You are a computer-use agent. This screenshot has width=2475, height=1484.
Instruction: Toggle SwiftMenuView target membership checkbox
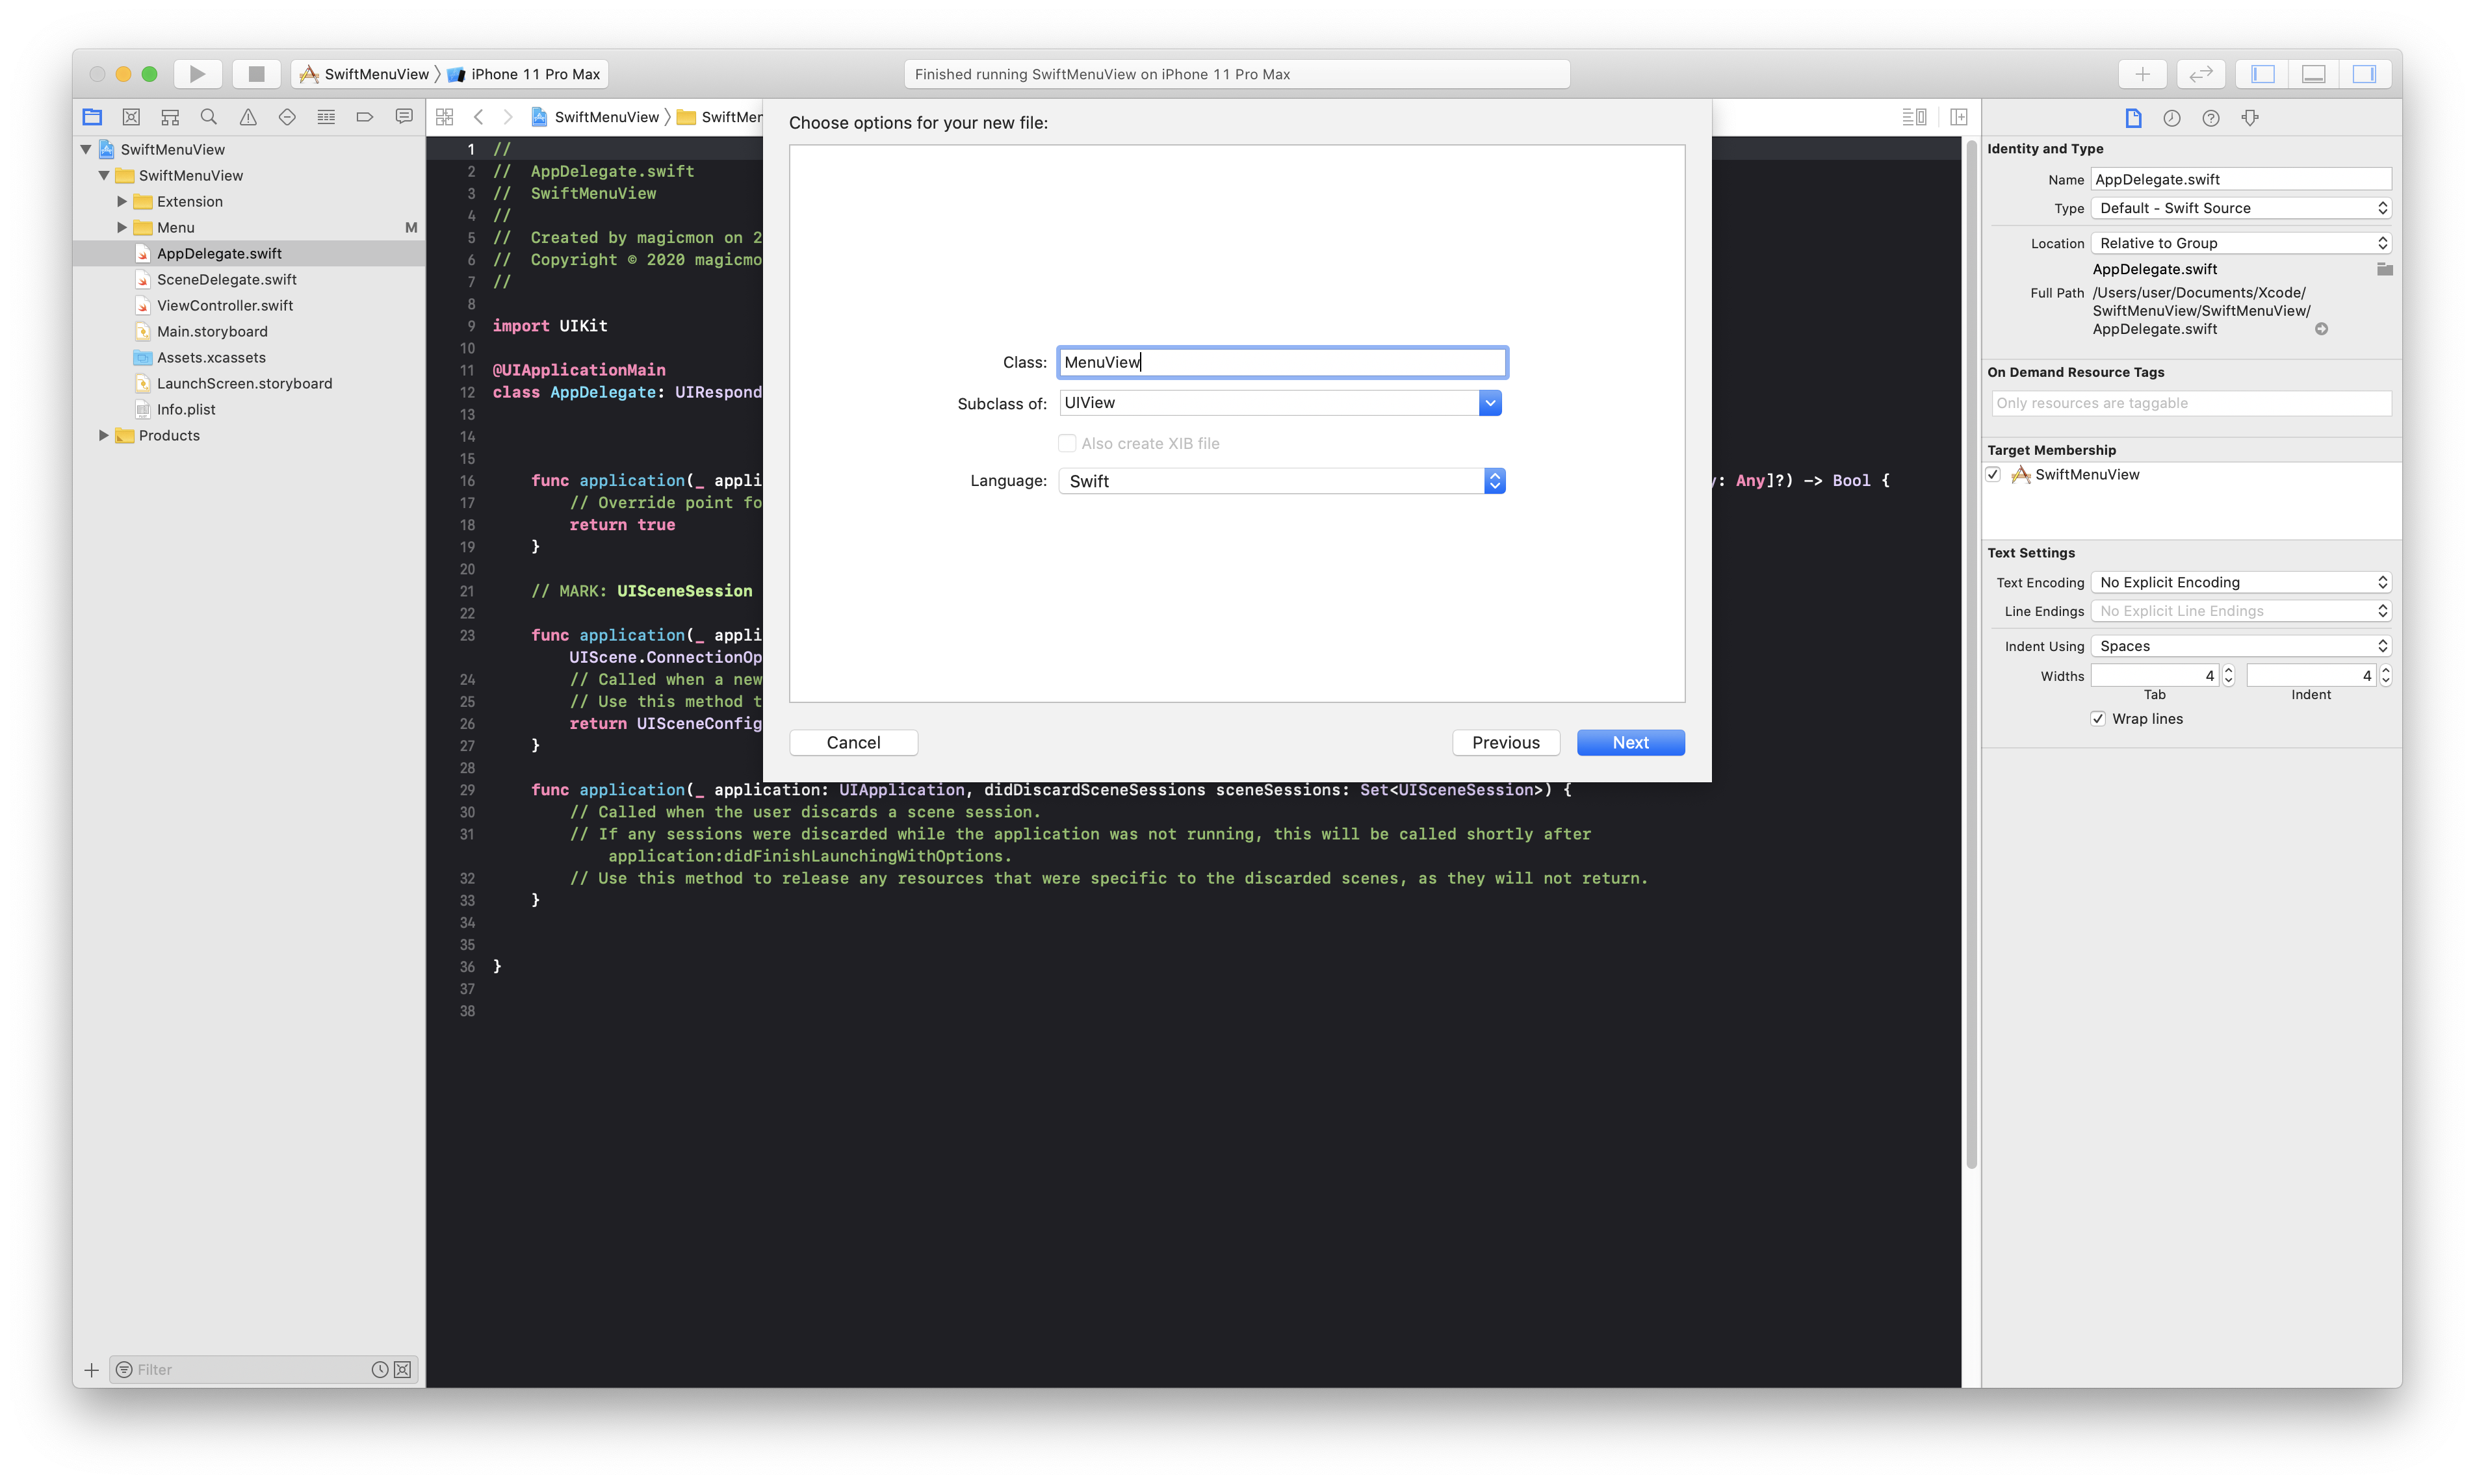point(1994,475)
